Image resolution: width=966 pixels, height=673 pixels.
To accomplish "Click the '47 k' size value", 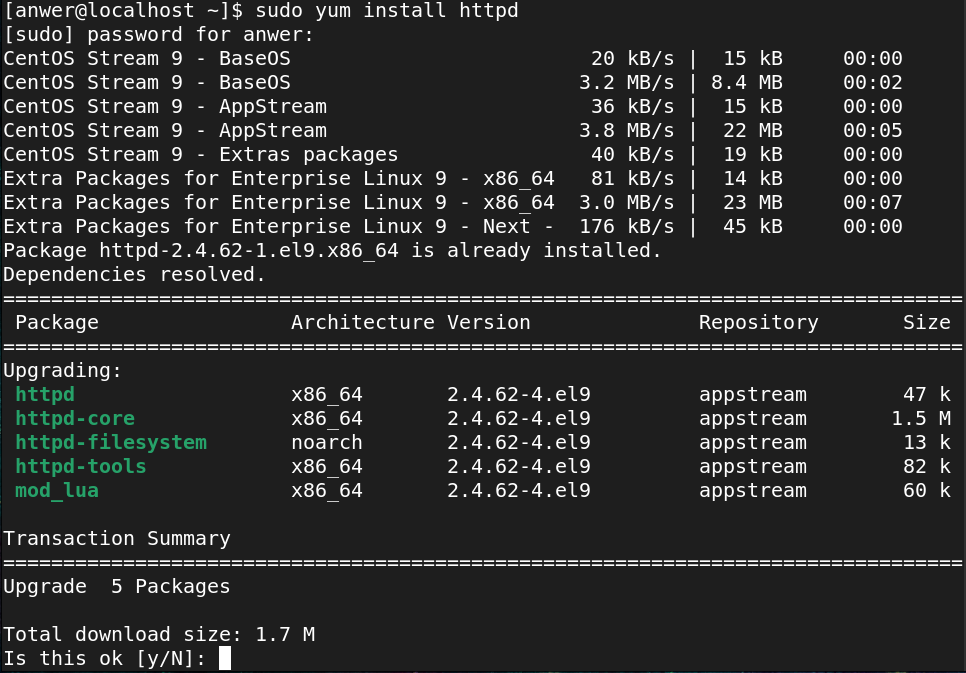I will [927, 395].
